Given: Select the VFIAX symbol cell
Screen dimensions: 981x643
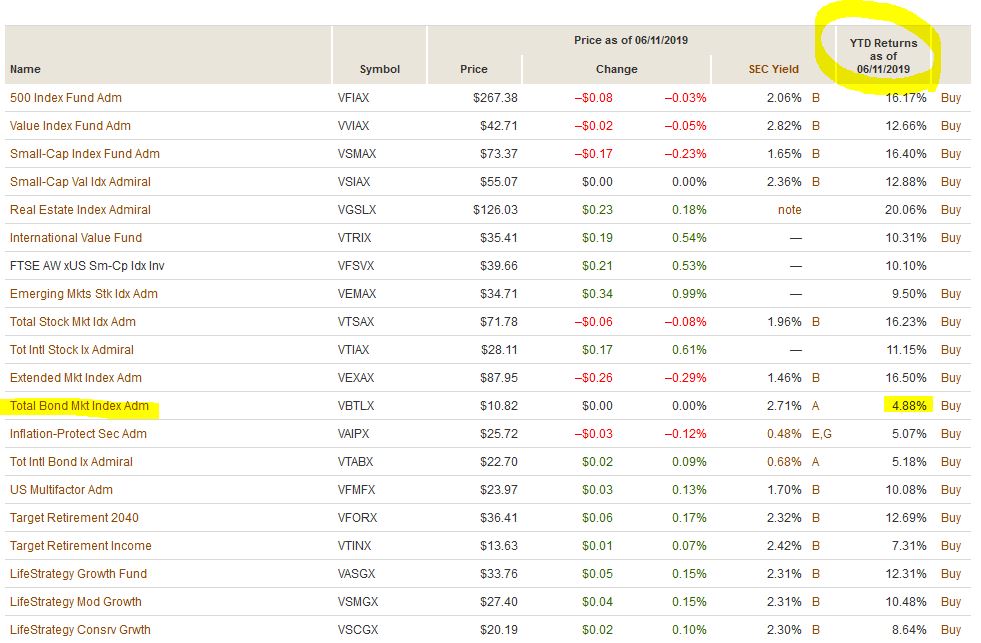Looking at the screenshot, I should pos(353,98).
